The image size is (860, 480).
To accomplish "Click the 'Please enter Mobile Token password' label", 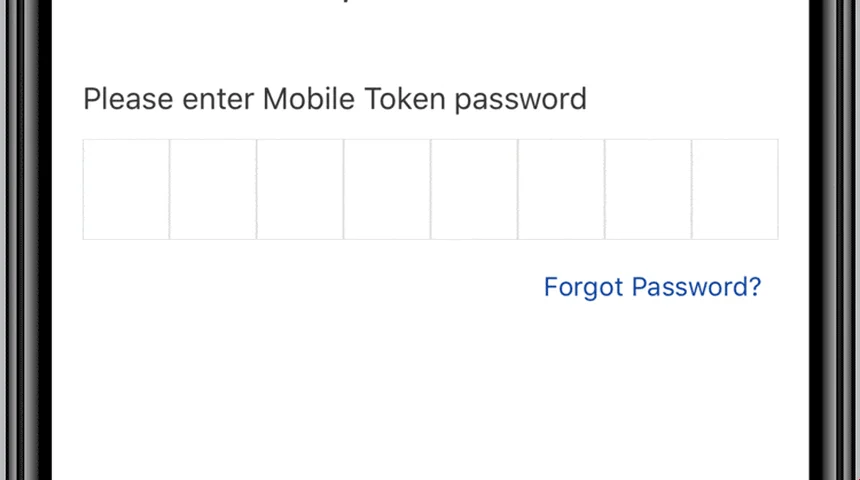I will 335,100.
